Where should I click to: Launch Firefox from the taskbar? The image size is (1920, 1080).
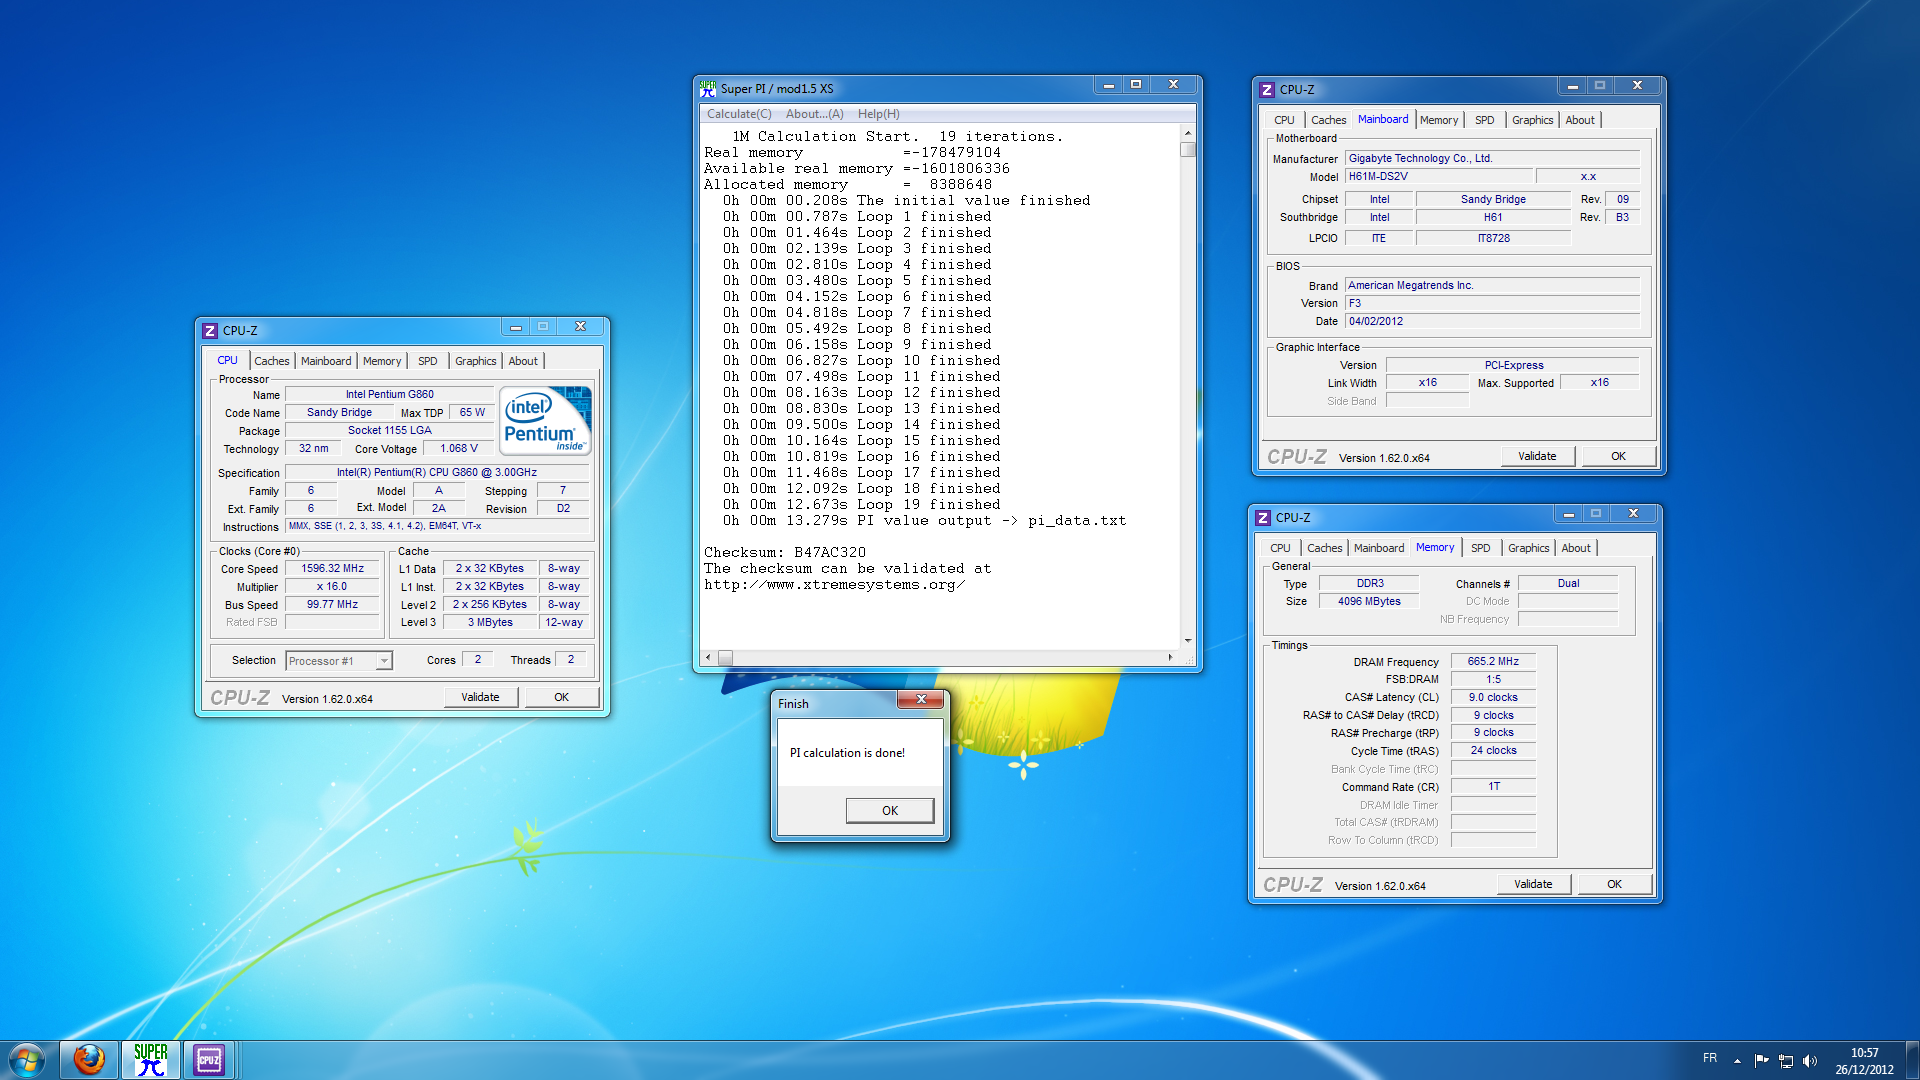pos(89,1060)
